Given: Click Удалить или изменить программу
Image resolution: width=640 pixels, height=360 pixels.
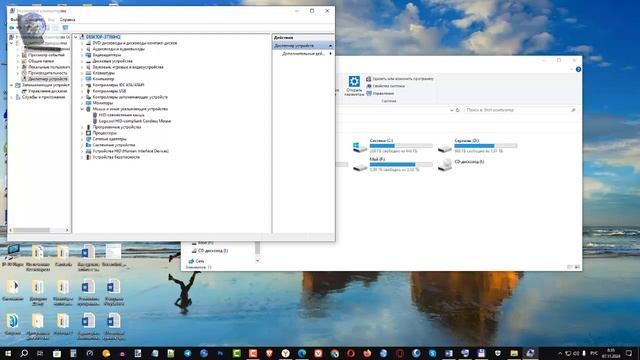Looking at the screenshot, I should pos(400,79).
